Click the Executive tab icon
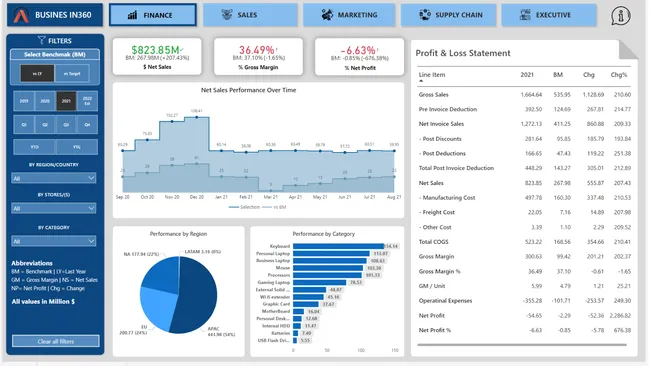Image resolution: width=650 pixels, height=366 pixels. coord(525,15)
